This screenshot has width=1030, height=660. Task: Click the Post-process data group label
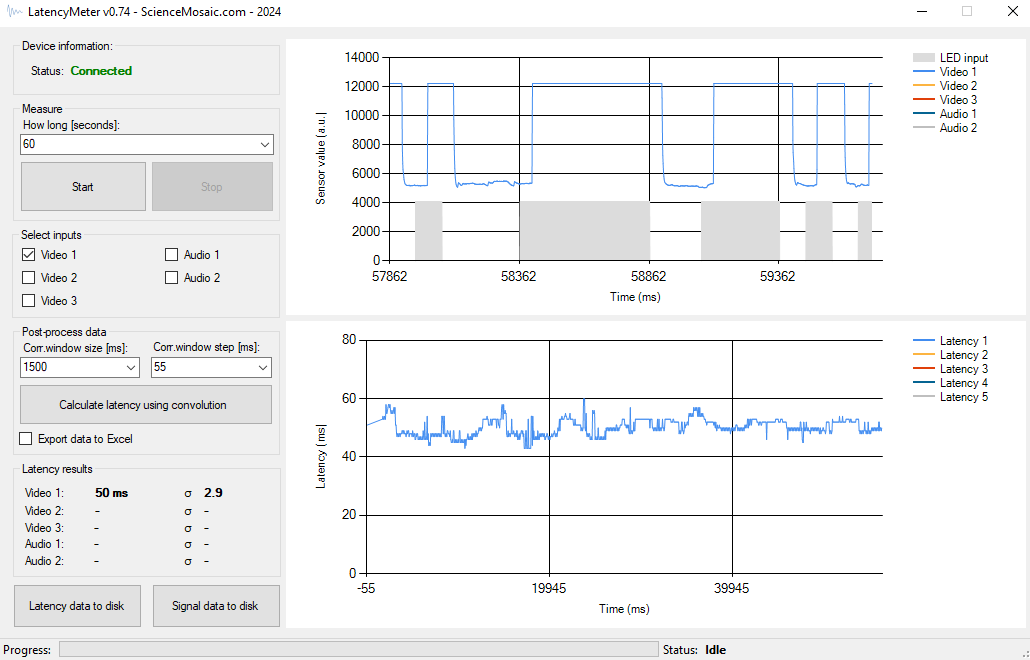(x=64, y=332)
